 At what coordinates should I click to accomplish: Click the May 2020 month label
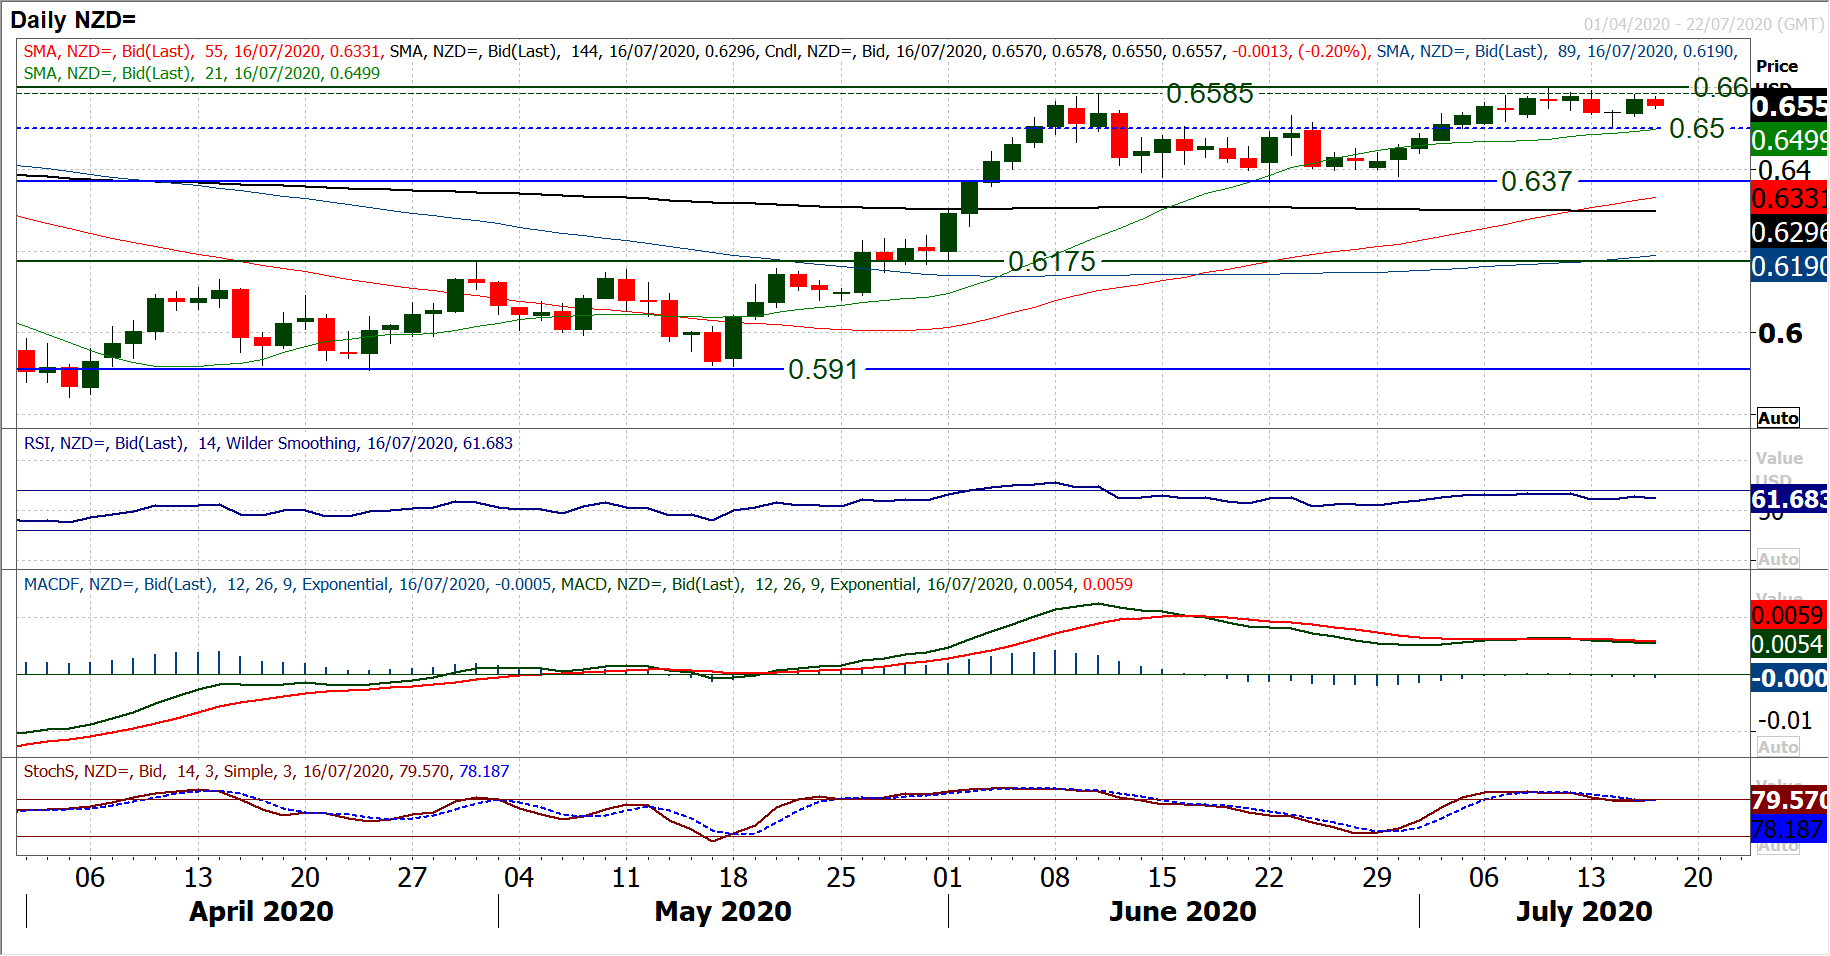(x=723, y=911)
